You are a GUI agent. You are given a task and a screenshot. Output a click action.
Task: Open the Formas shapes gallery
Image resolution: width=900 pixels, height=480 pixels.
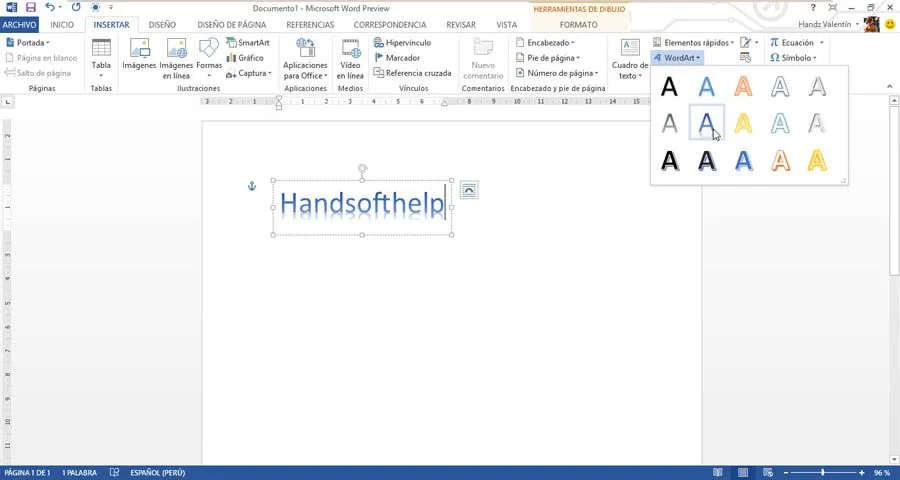click(x=209, y=59)
